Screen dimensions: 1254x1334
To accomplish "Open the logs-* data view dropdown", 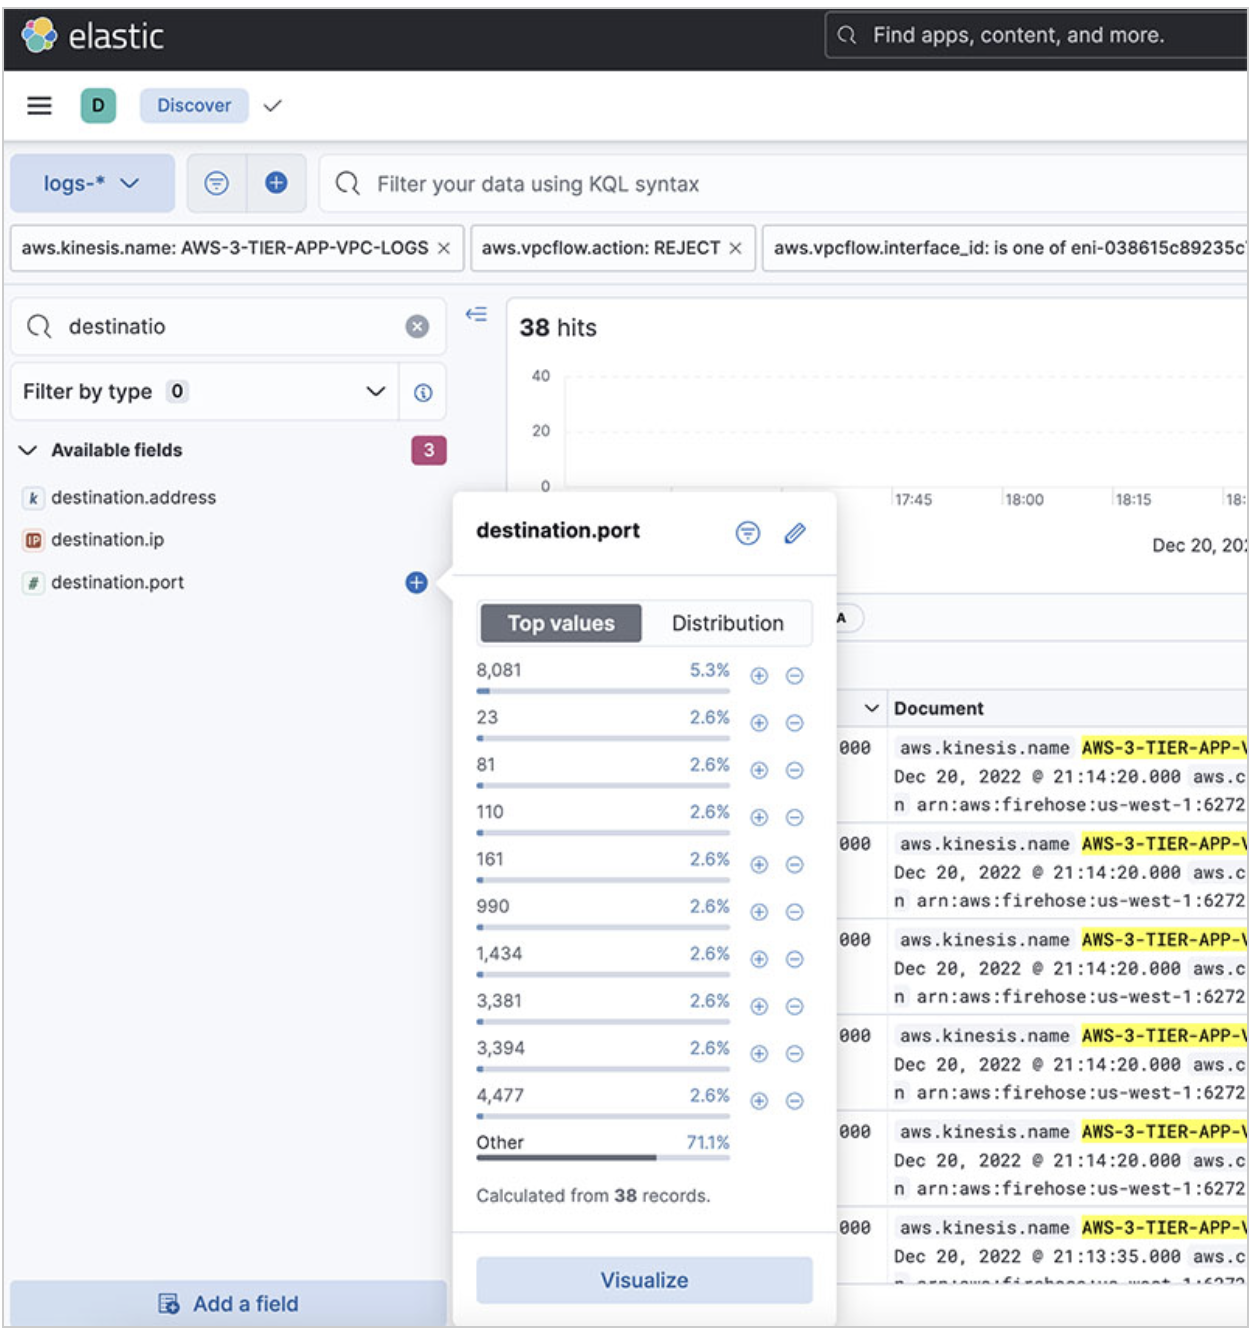I will point(92,183).
